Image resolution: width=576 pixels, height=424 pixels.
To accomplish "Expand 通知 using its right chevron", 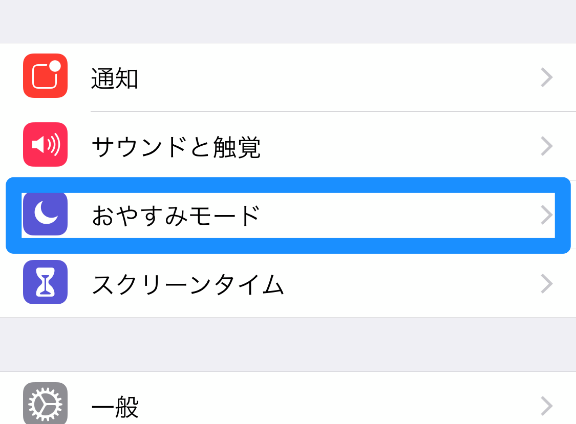I will pyautogui.click(x=547, y=78).
